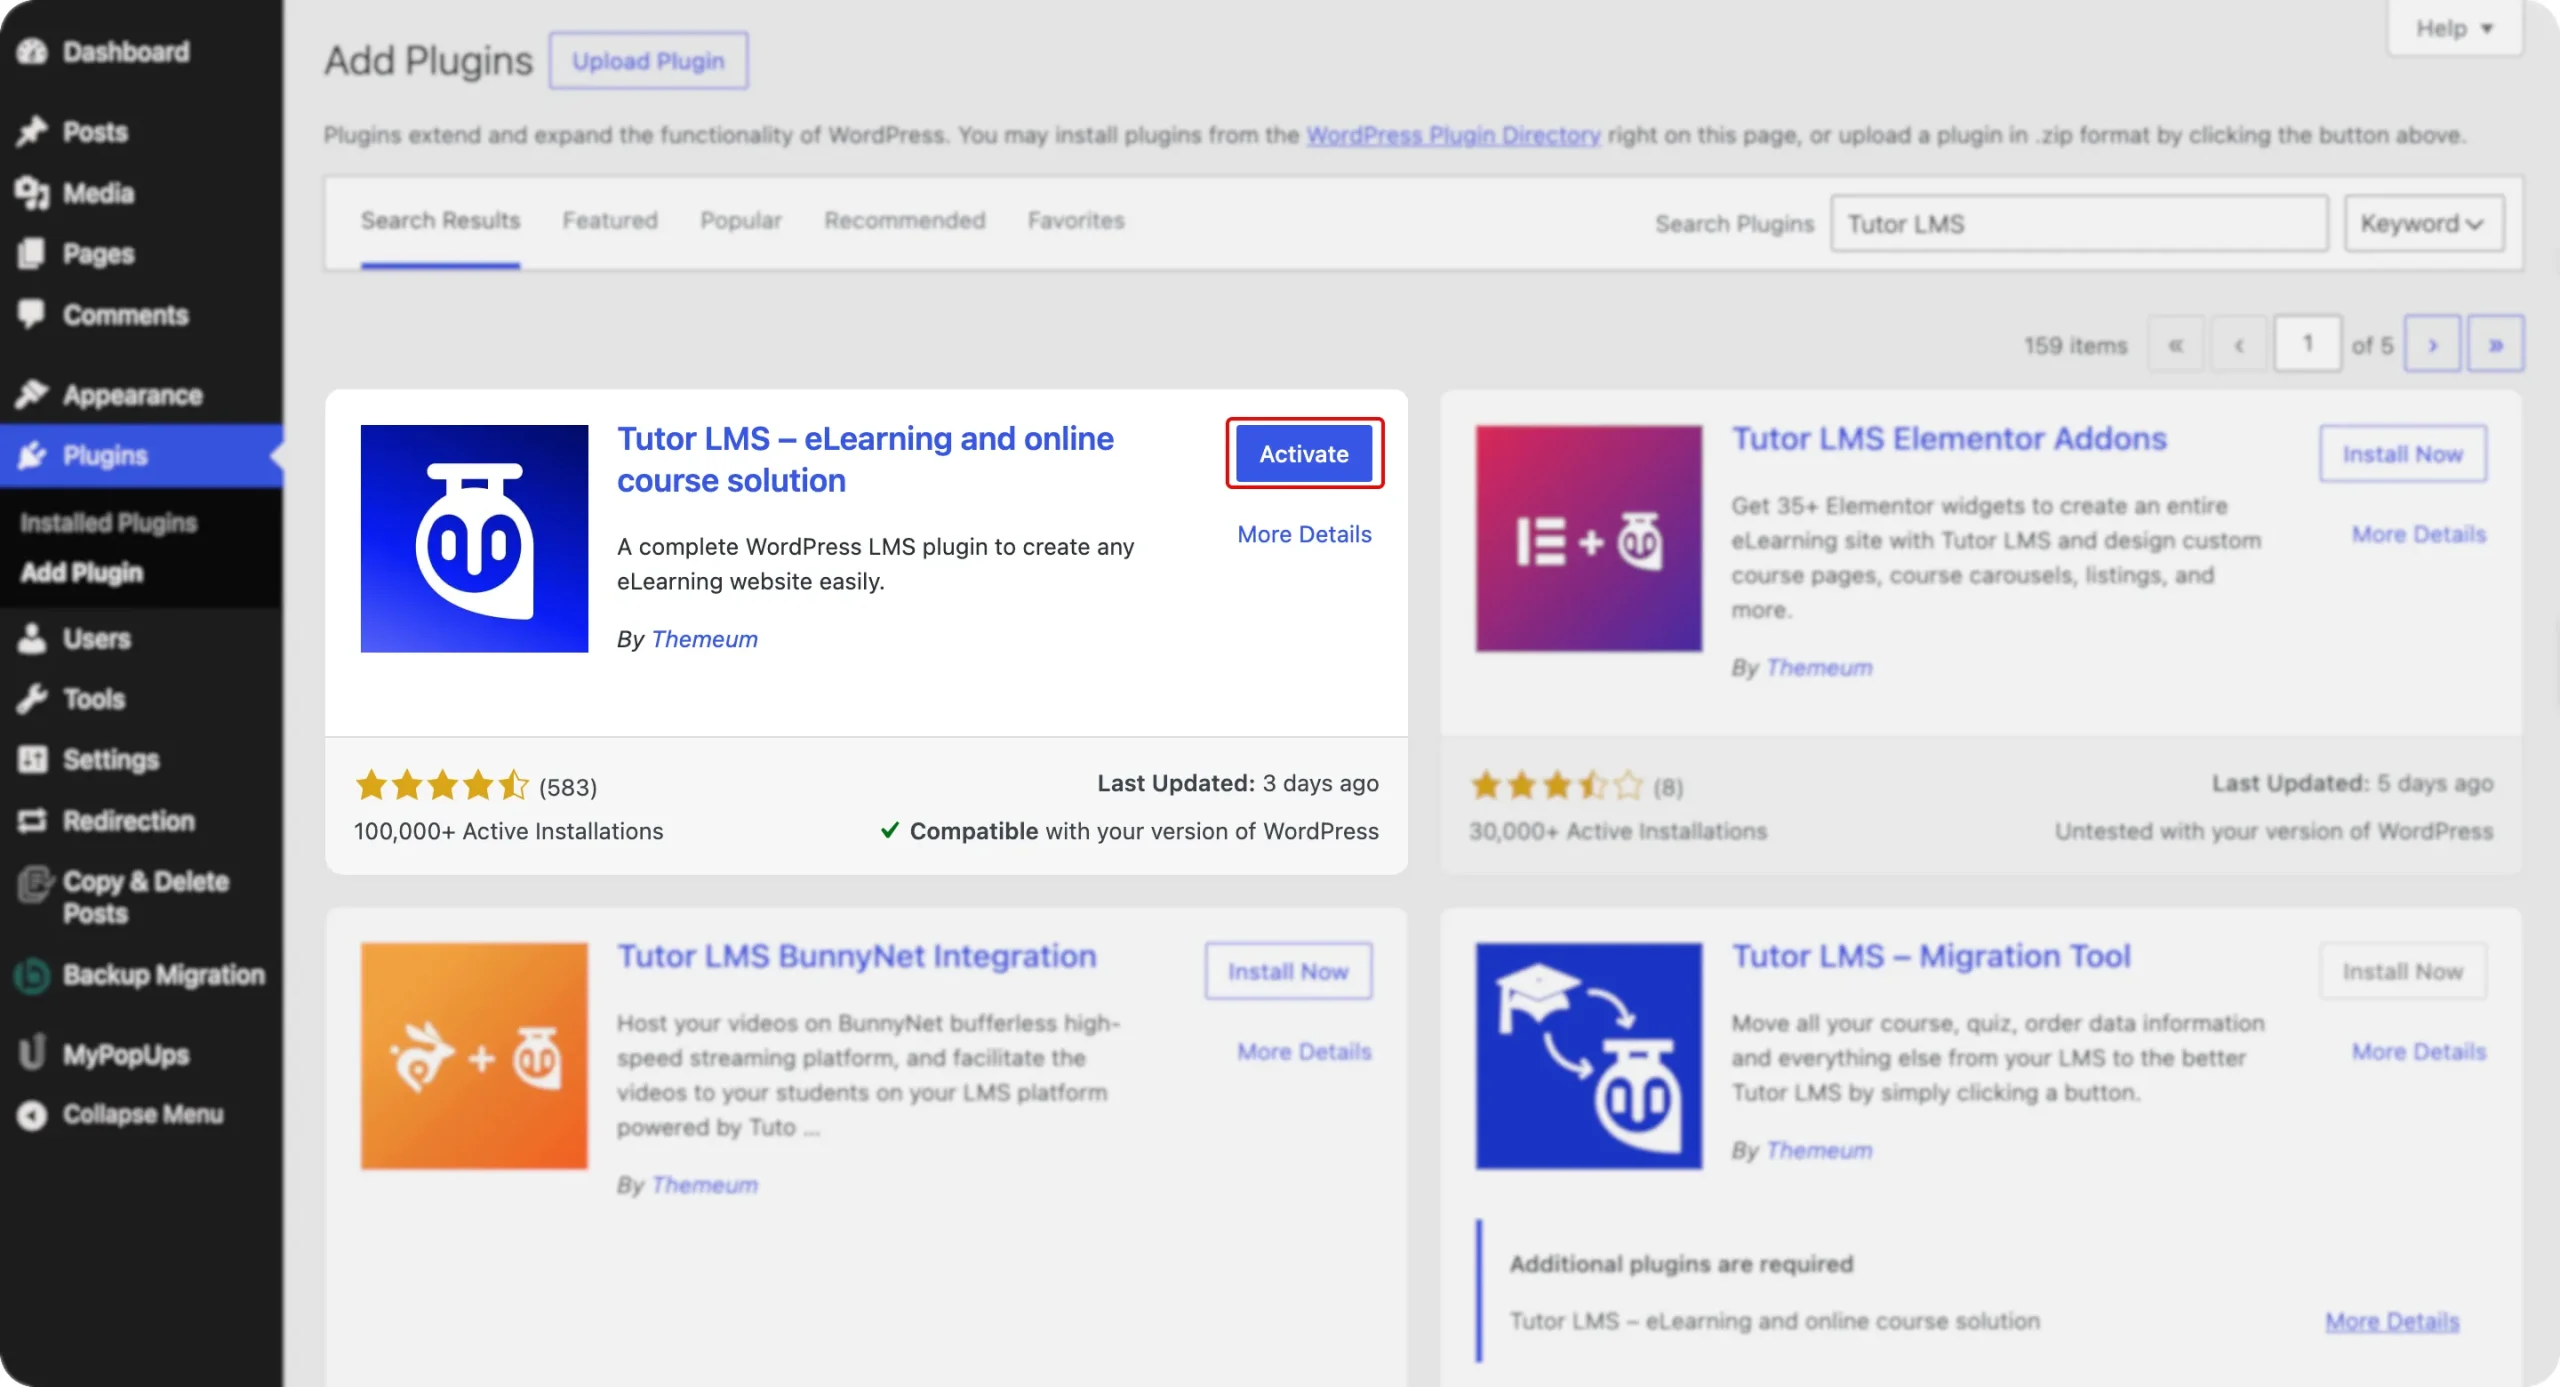Open the Keyword search type dropdown
2560x1387 pixels.
[x=2424, y=223]
